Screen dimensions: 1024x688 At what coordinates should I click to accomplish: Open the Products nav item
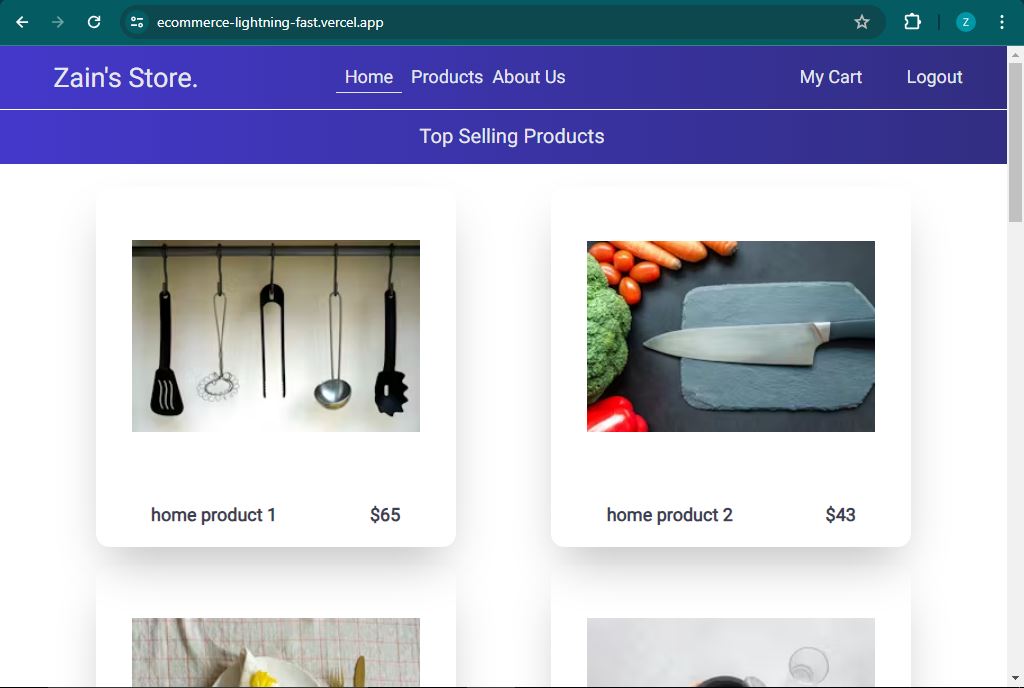tap(447, 77)
